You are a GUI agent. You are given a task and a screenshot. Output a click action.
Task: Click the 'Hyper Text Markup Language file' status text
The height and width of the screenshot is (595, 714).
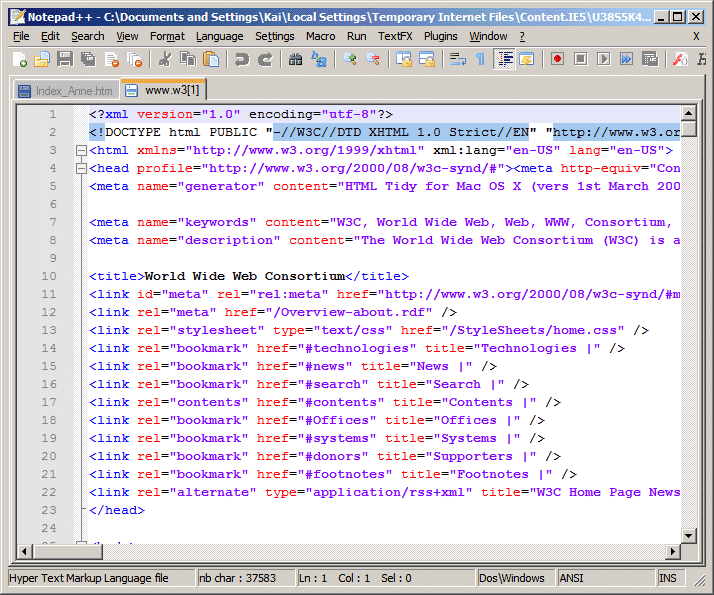click(89, 578)
